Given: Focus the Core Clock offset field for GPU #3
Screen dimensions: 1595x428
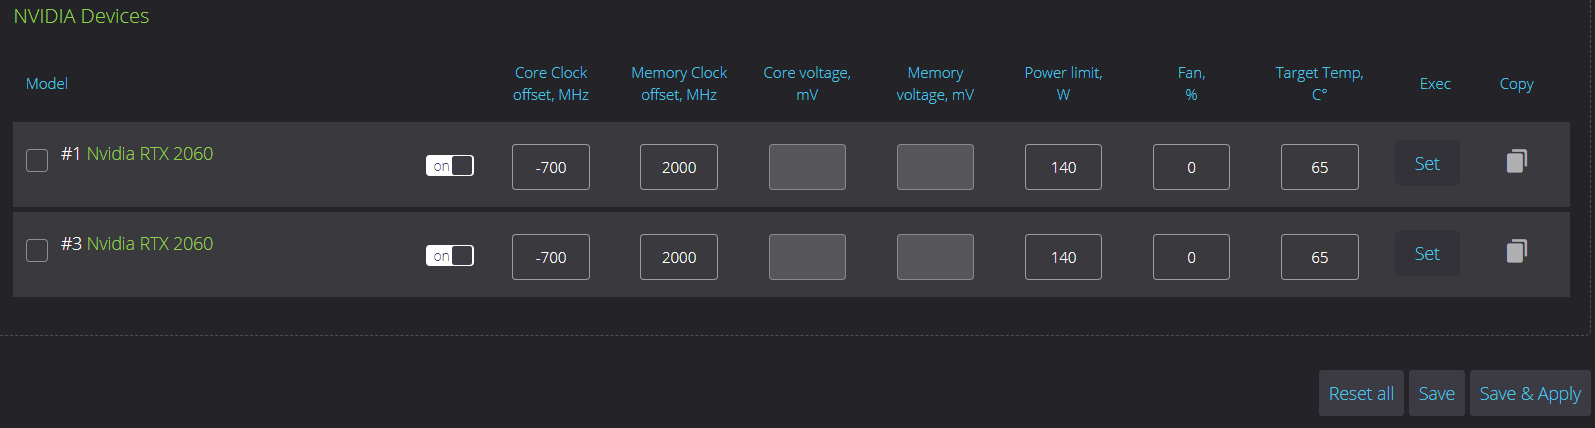Looking at the screenshot, I should tap(551, 257).
